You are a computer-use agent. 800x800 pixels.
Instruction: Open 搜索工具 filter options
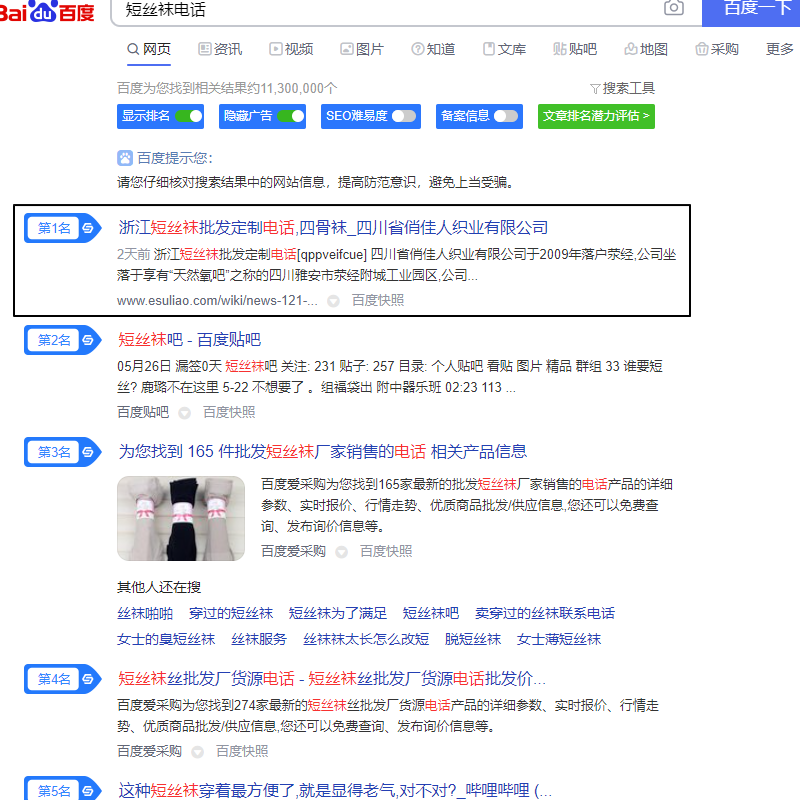coord(622,88)
